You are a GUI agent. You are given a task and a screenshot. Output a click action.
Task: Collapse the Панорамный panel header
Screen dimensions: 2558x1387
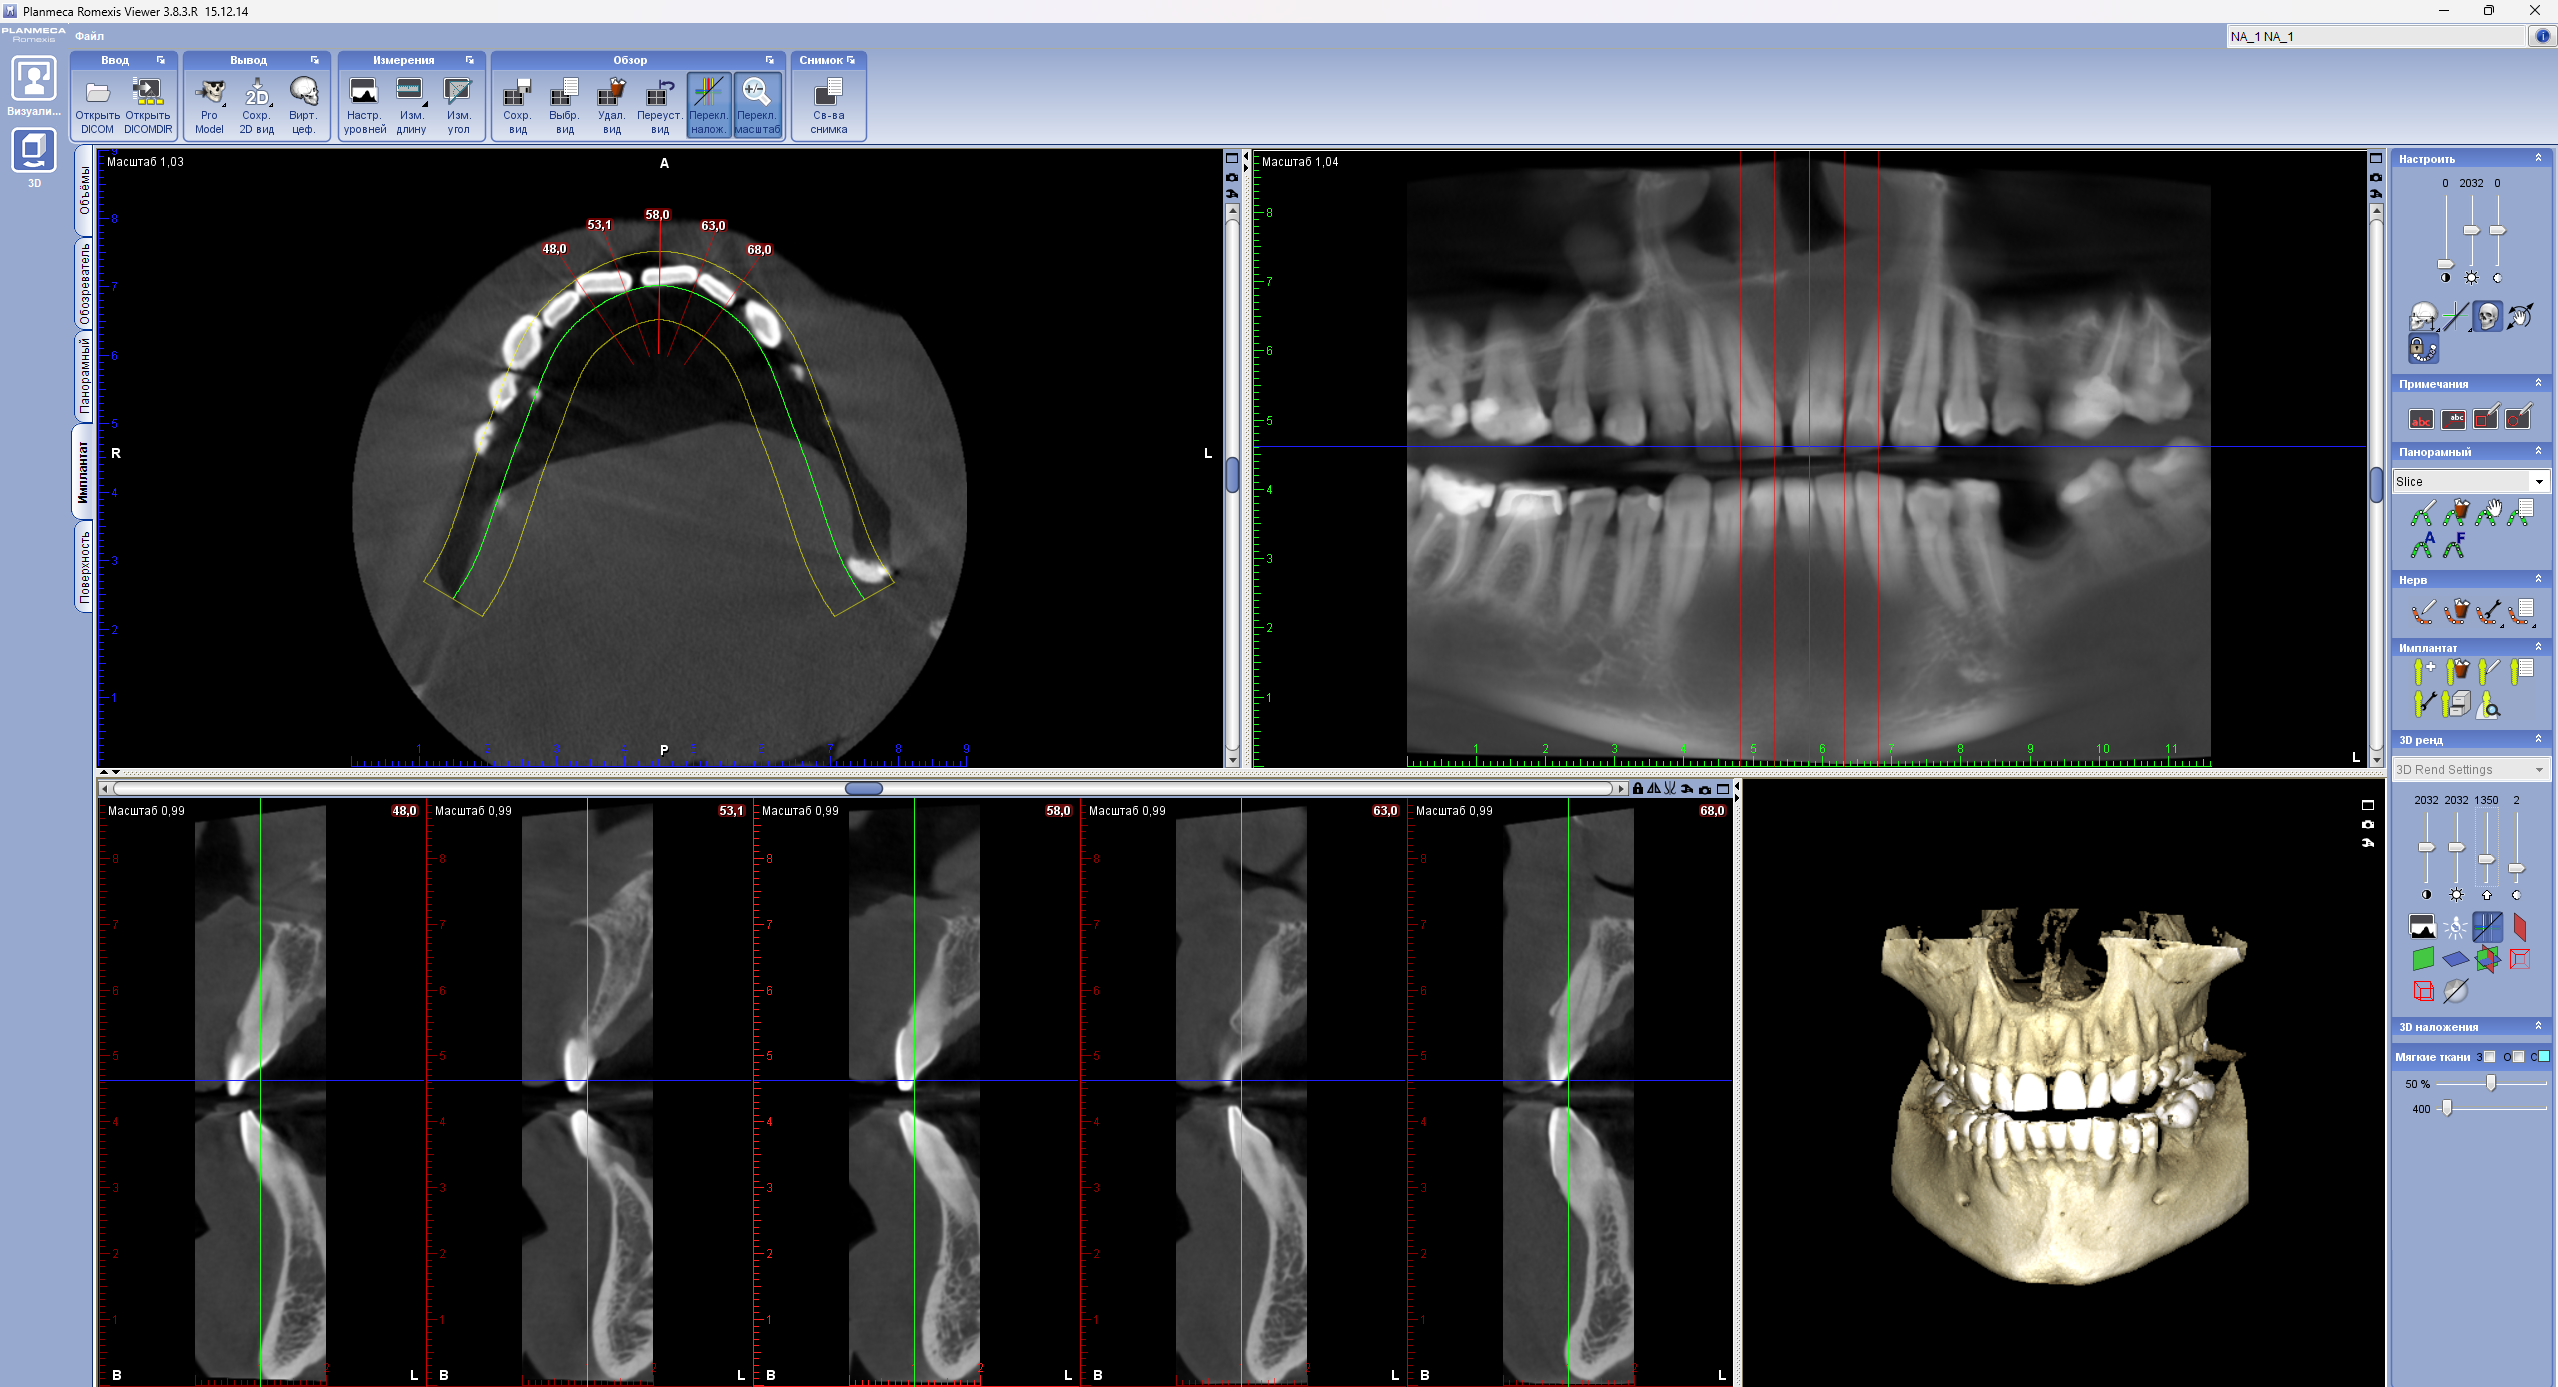2538,451
